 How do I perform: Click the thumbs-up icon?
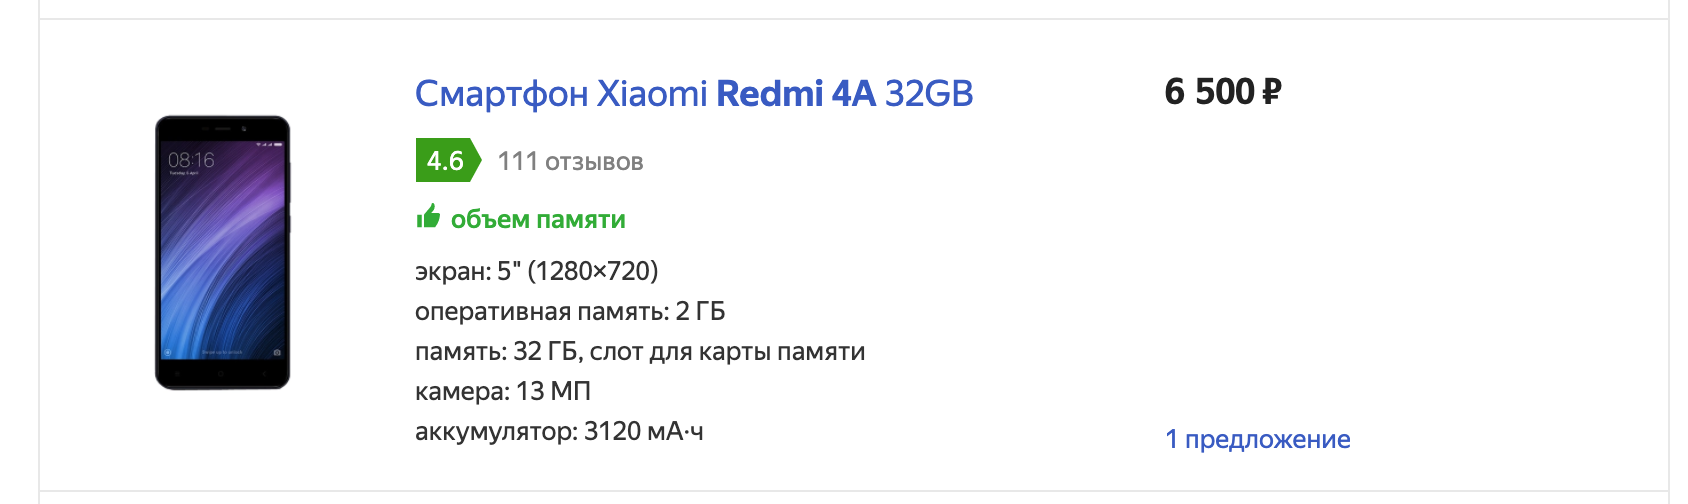point(428,217)
